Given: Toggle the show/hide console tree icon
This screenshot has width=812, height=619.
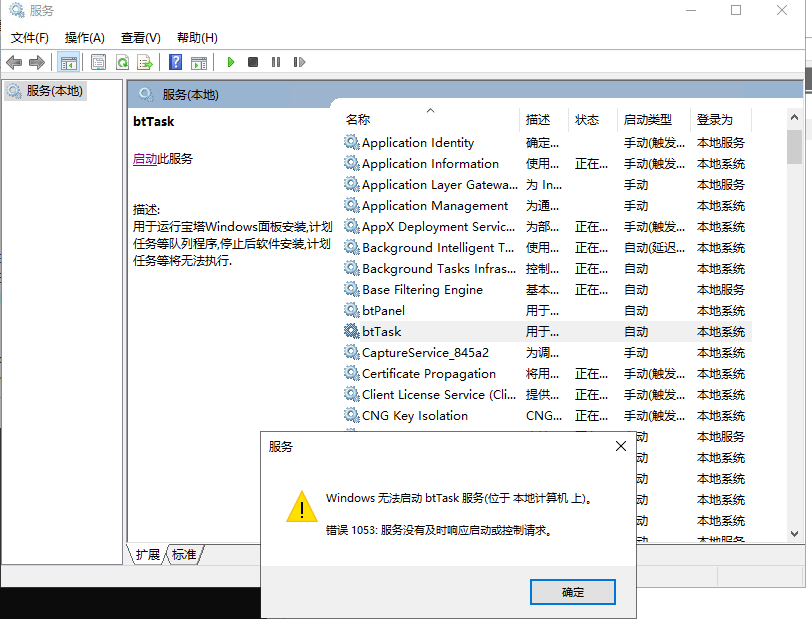Looking at the screenshot, I should [x=68, y=63].
